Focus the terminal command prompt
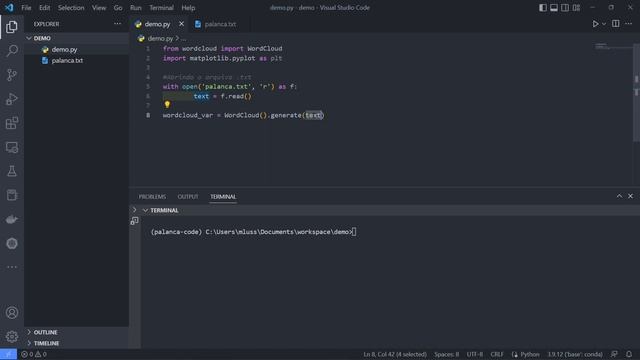Image resolution: width=640 pixels, height=360 pixels. tap(253, 232)
